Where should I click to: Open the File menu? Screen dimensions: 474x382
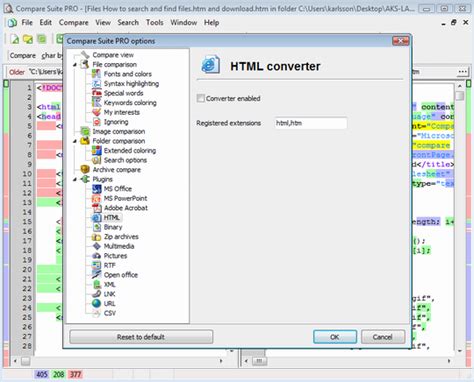pos(27,23)
